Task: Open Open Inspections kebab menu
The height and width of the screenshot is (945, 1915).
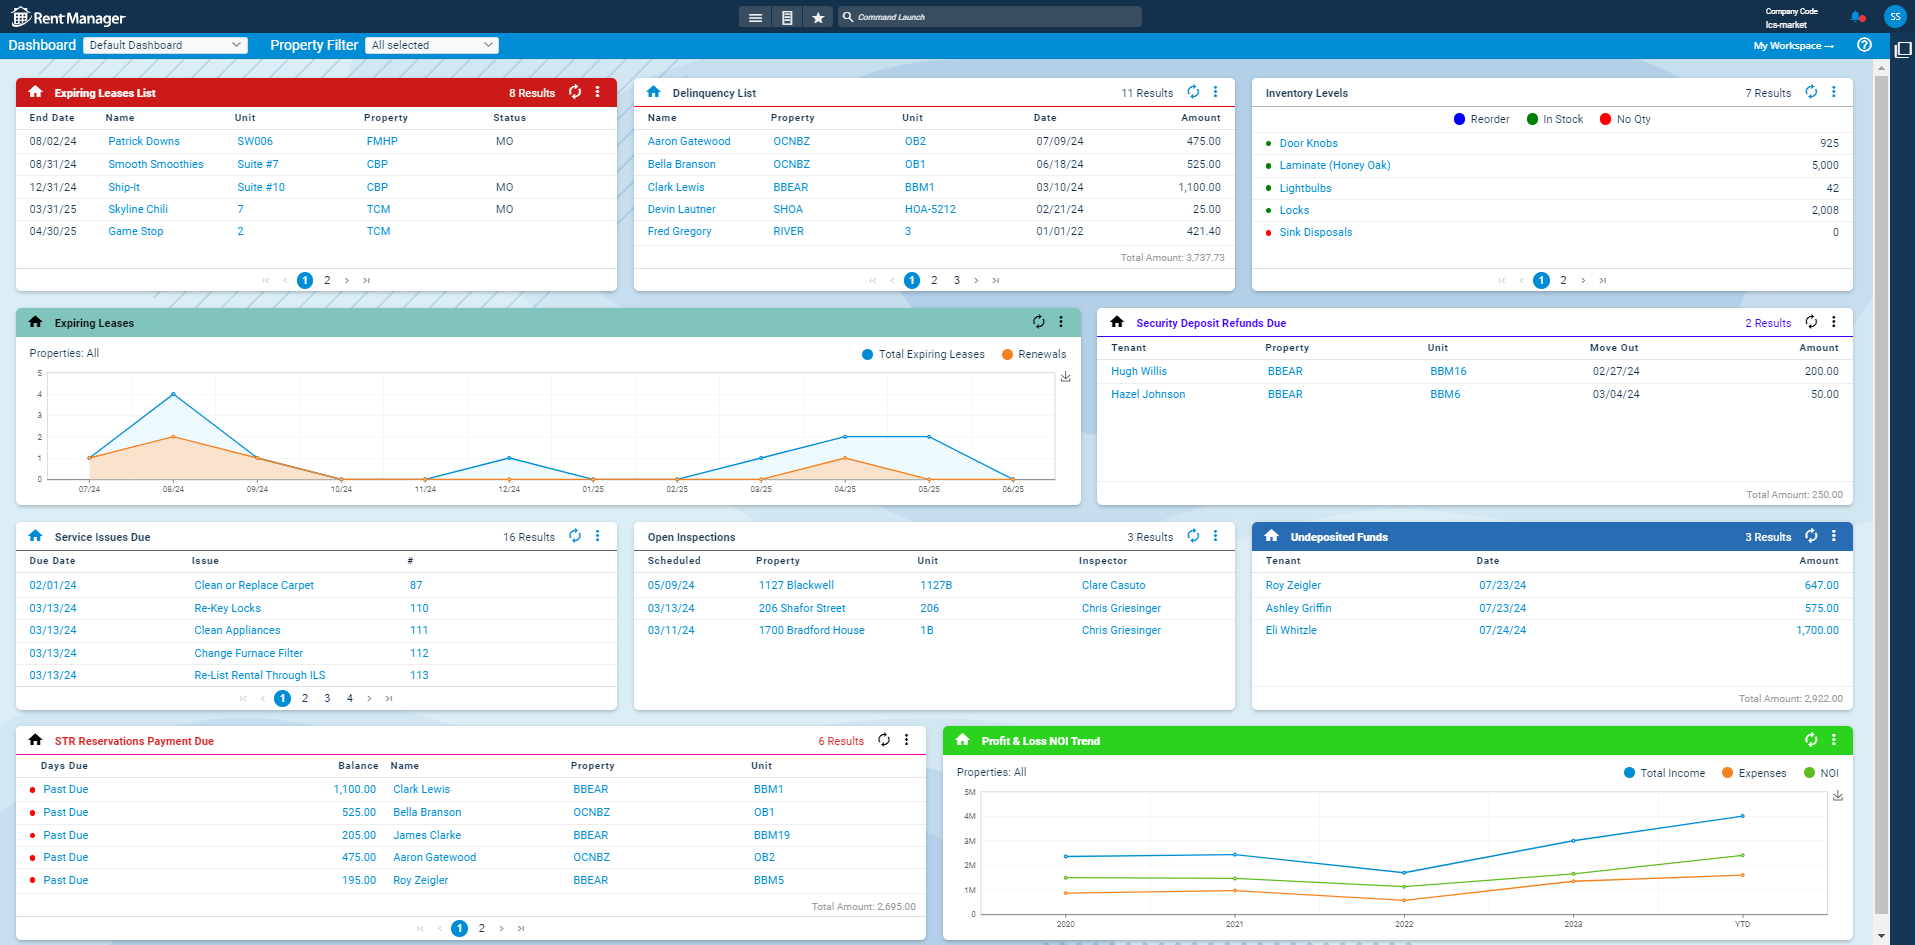Action: pos(1216,536)
